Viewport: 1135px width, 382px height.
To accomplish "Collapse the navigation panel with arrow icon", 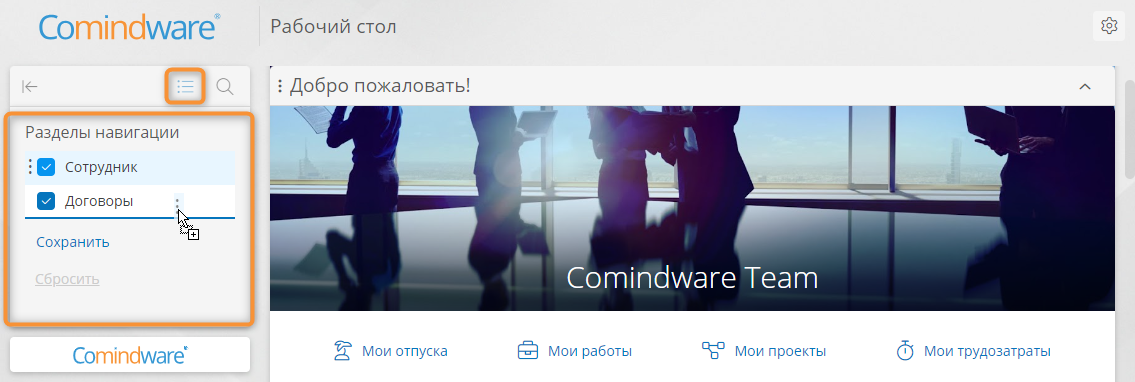I will coord(29,87).
